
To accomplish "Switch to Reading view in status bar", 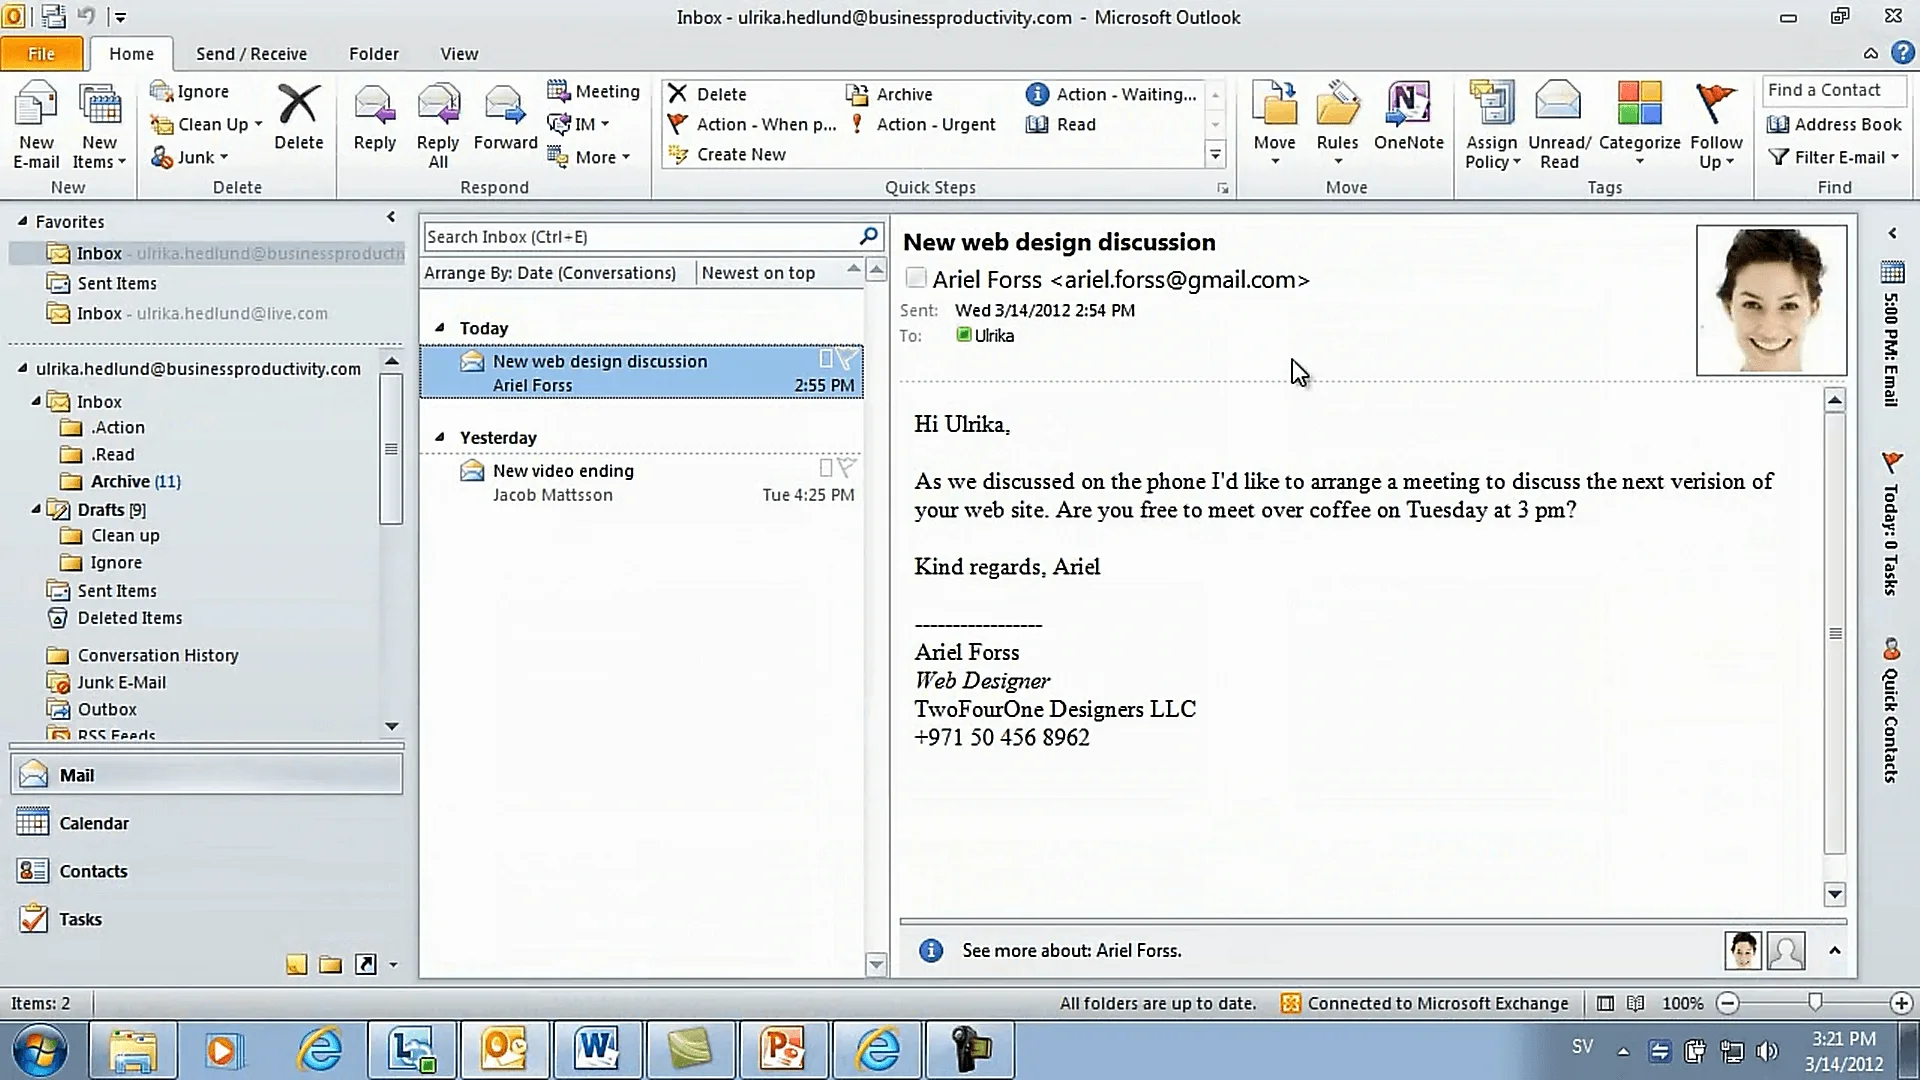I will pyautogui.click(x=1636, y=1003).
